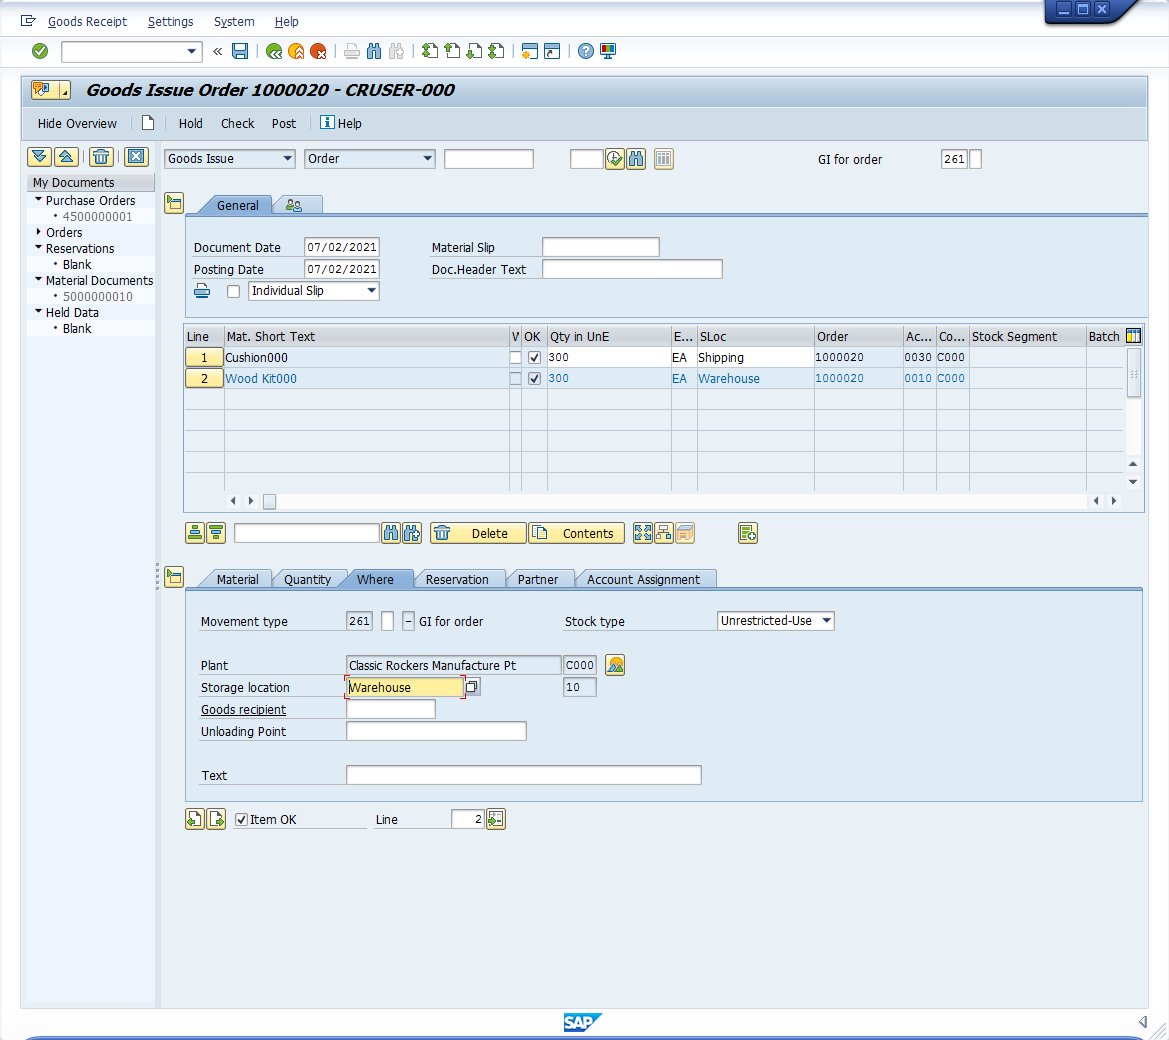Open the Individual Slip dropdown
This screenshot has width=1169, height=1040.
(x=371, y=291)
